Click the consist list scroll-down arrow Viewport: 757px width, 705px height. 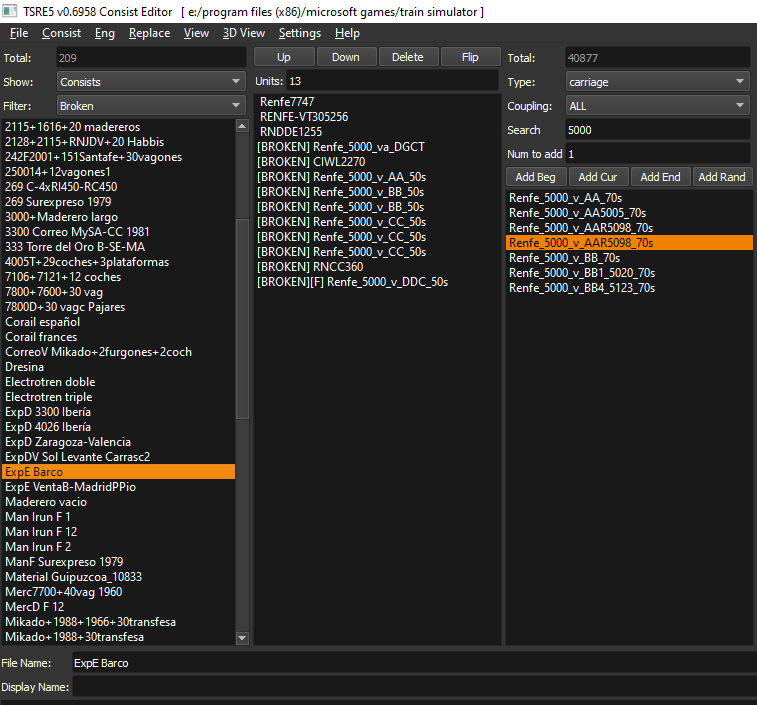pyautogui.click(x=242, y=638)
